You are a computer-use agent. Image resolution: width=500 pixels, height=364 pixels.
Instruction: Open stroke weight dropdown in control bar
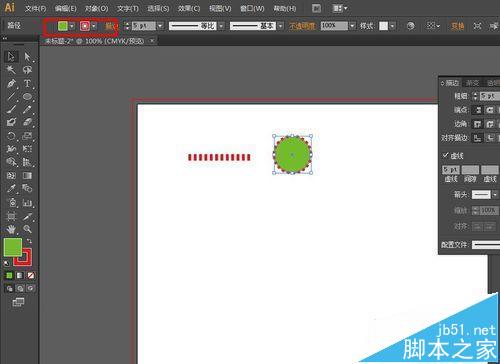(x=160, y=26)
